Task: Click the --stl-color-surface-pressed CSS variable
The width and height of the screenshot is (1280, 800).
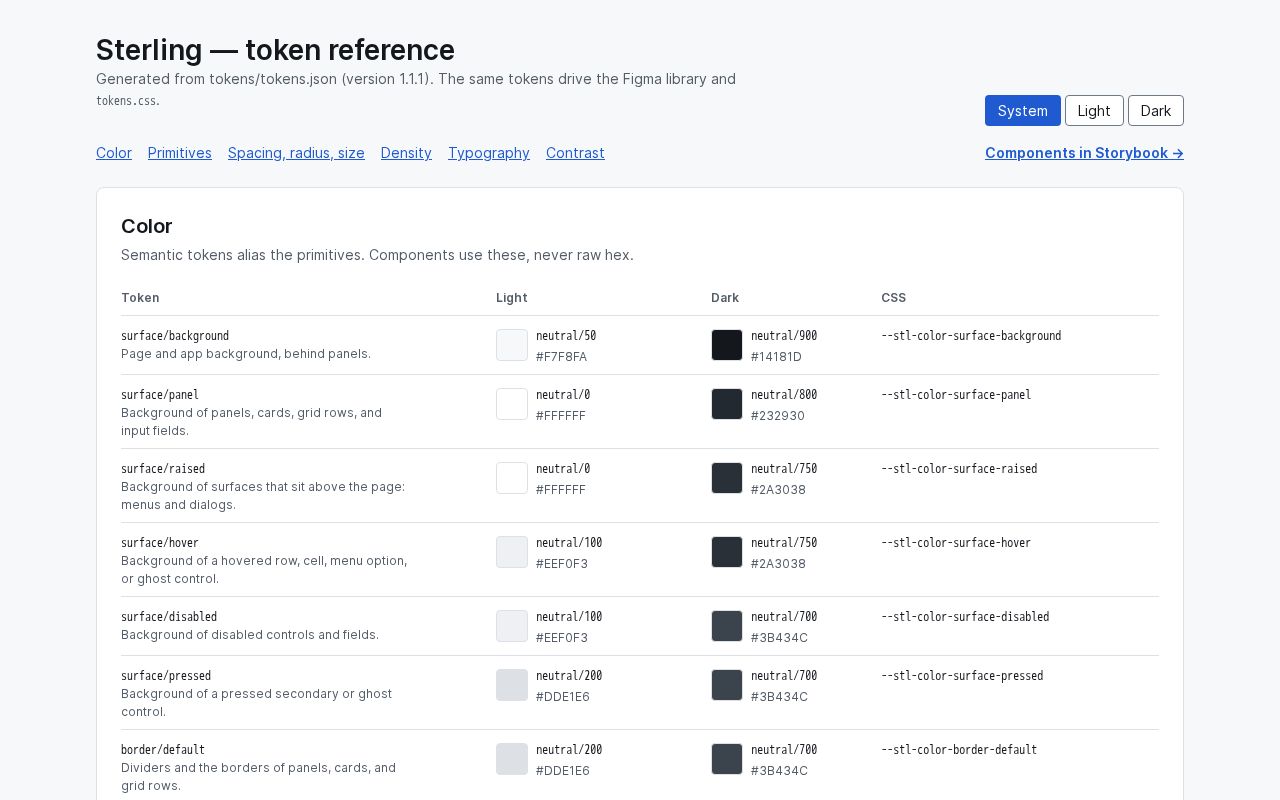Action: [x=962, y=676]
